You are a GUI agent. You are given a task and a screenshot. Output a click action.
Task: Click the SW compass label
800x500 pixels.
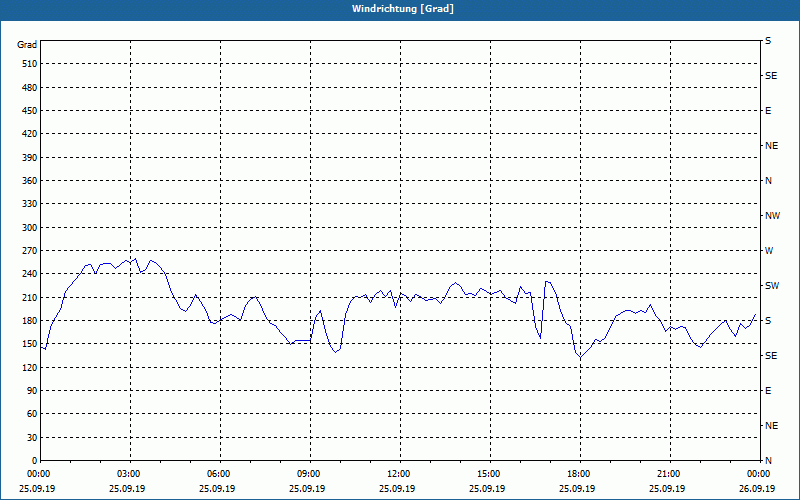(x=772, y=286)
